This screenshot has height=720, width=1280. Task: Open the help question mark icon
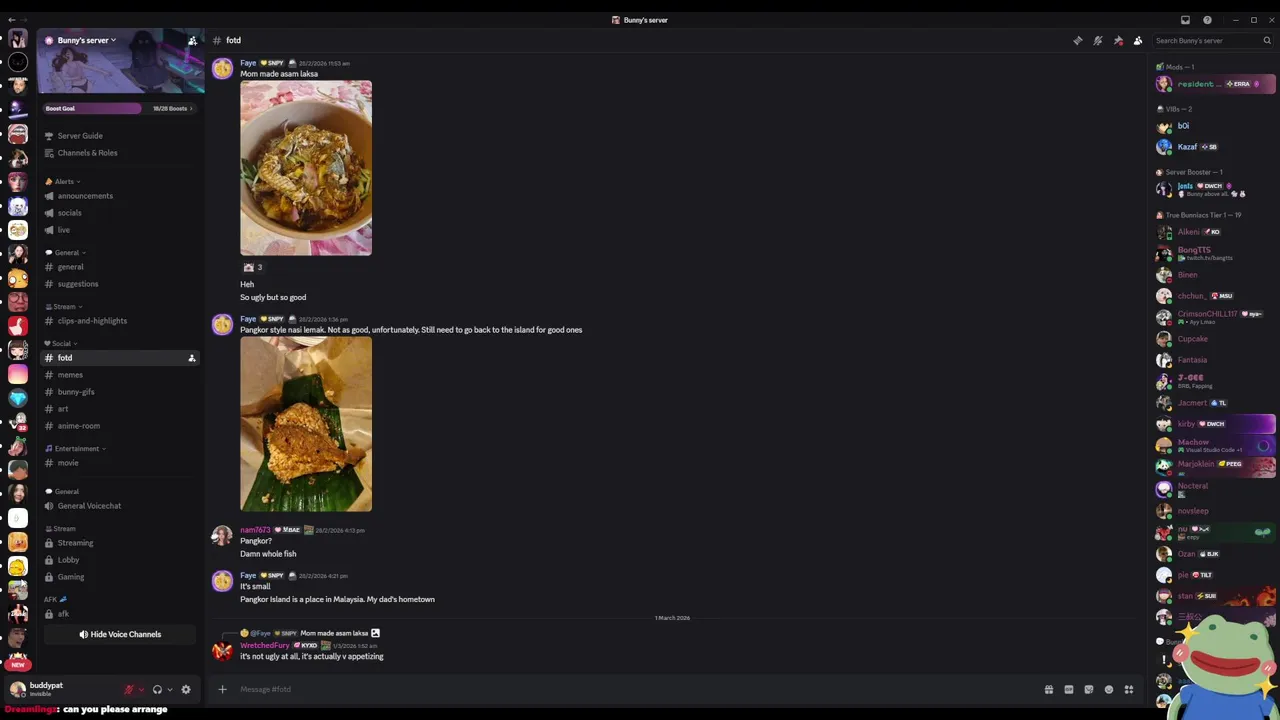coord(1207,20)
